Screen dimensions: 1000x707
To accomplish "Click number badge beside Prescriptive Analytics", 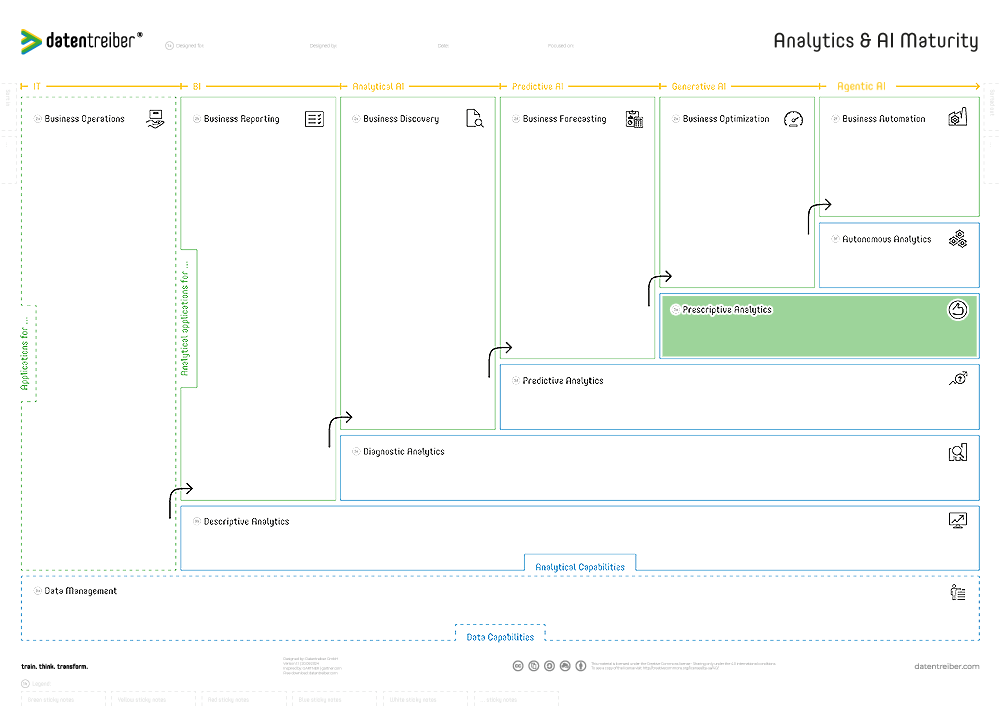I will [x=675, y=310].
